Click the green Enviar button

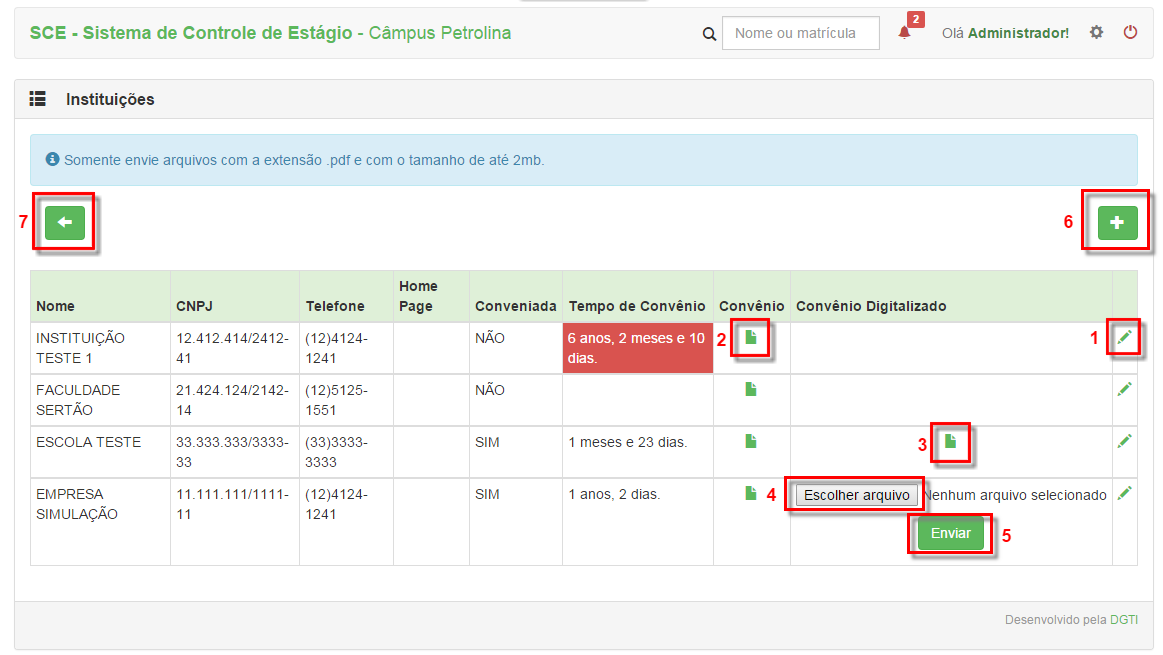(950, 533)
